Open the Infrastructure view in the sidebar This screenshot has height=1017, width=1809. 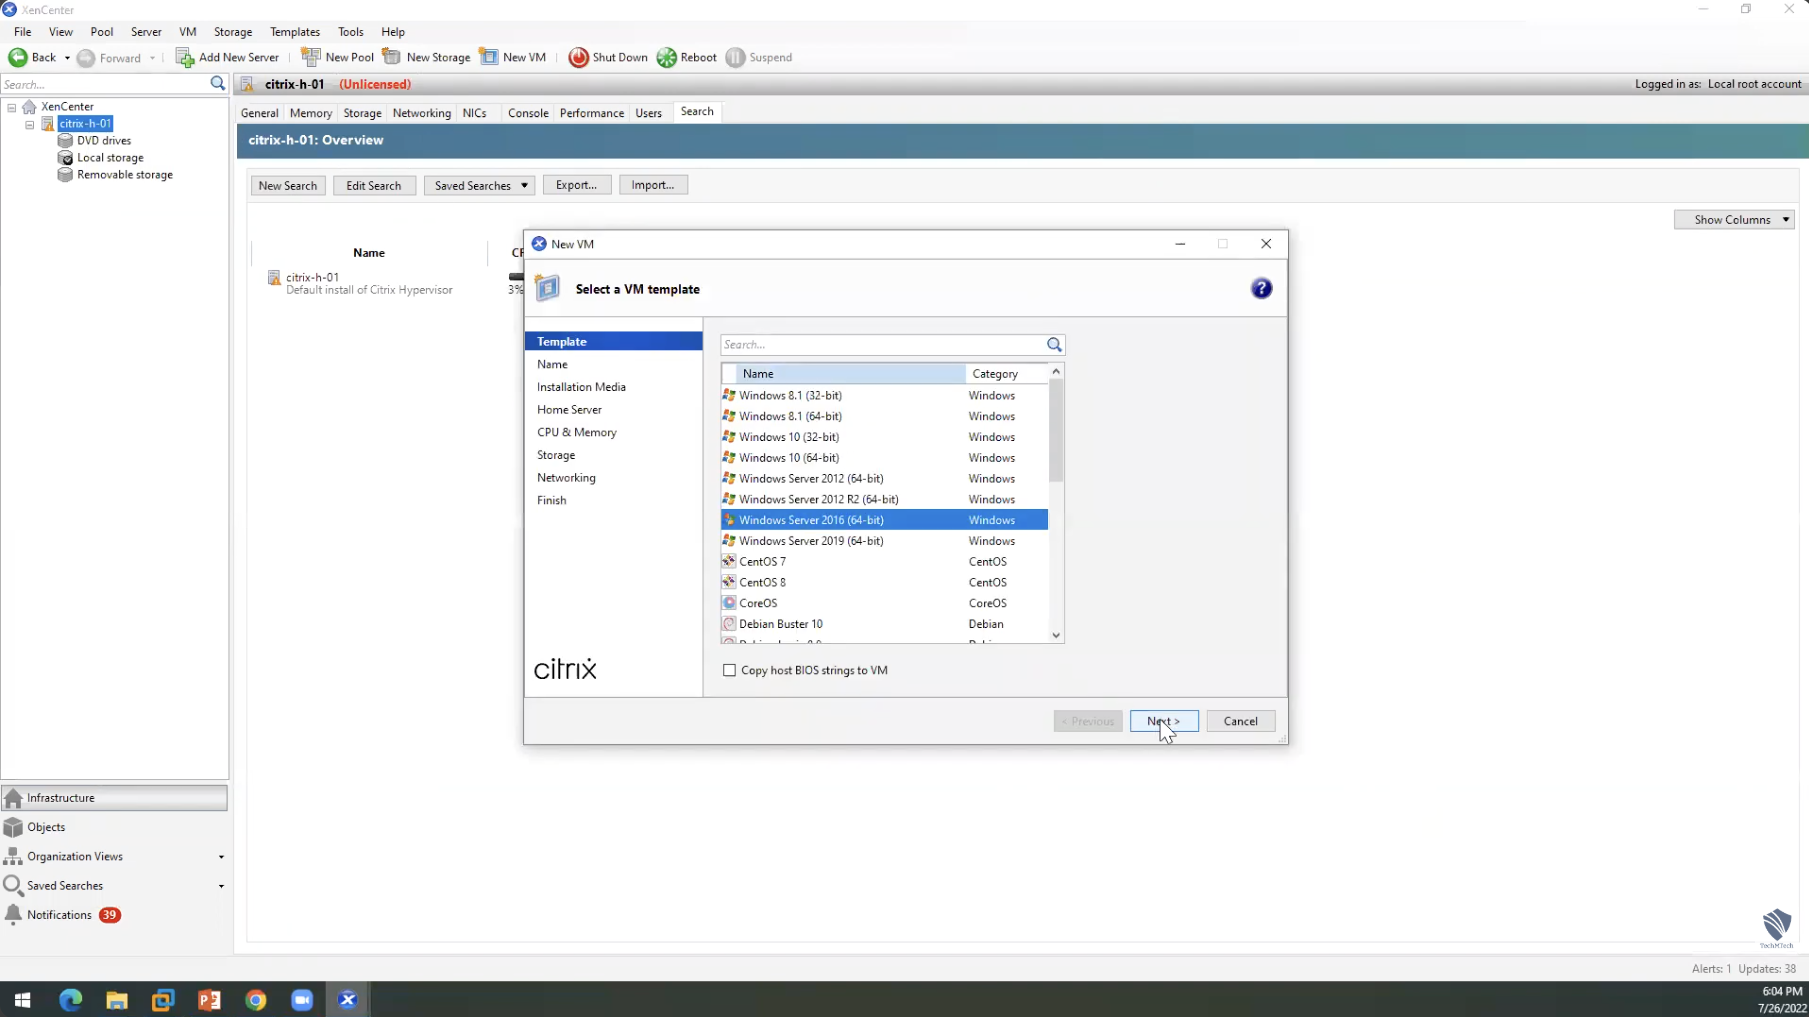pos(114,798)
